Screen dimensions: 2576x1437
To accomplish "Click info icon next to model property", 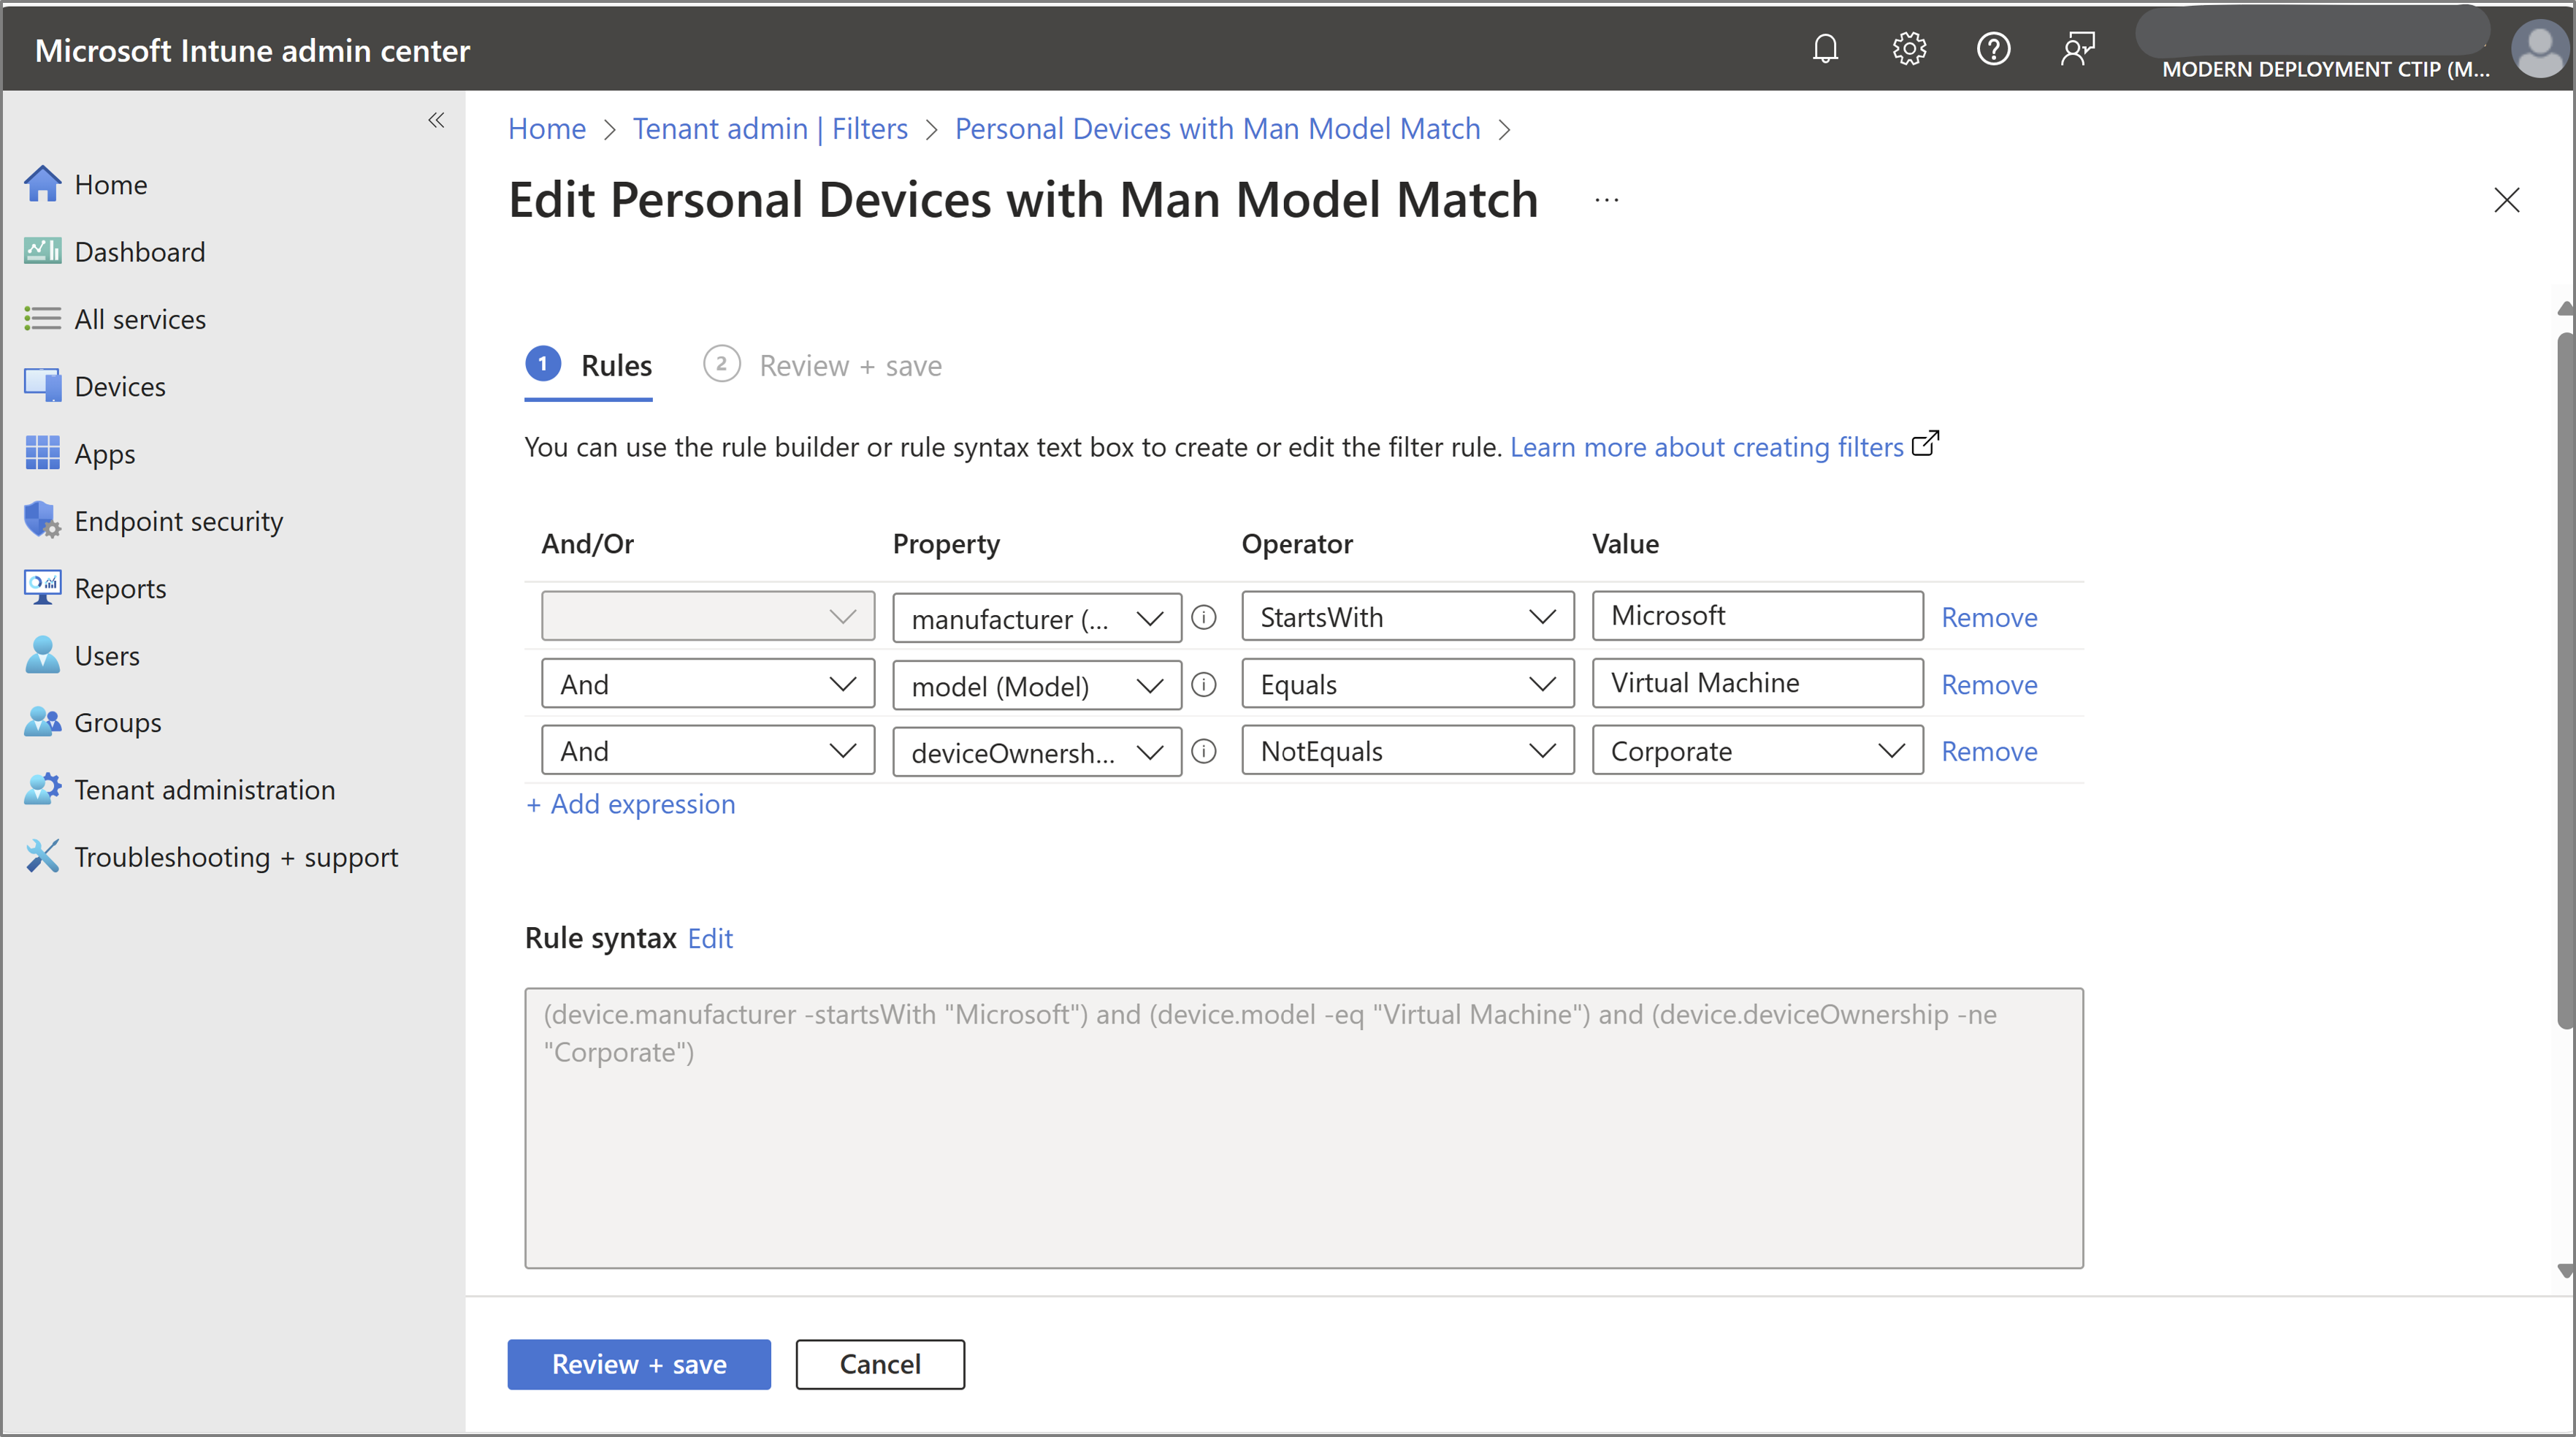I will 1204,685.
